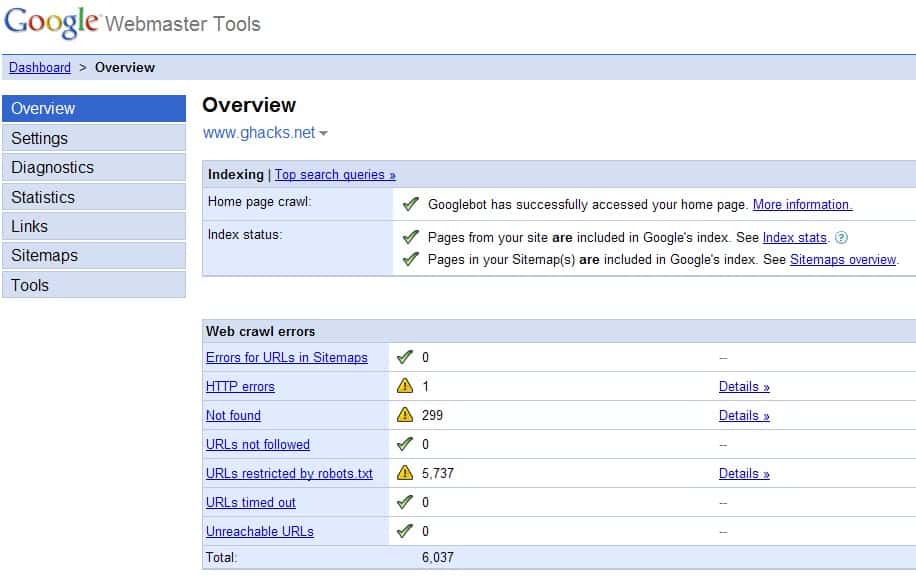Open the URLs not followed link

(x=258, y=445)
